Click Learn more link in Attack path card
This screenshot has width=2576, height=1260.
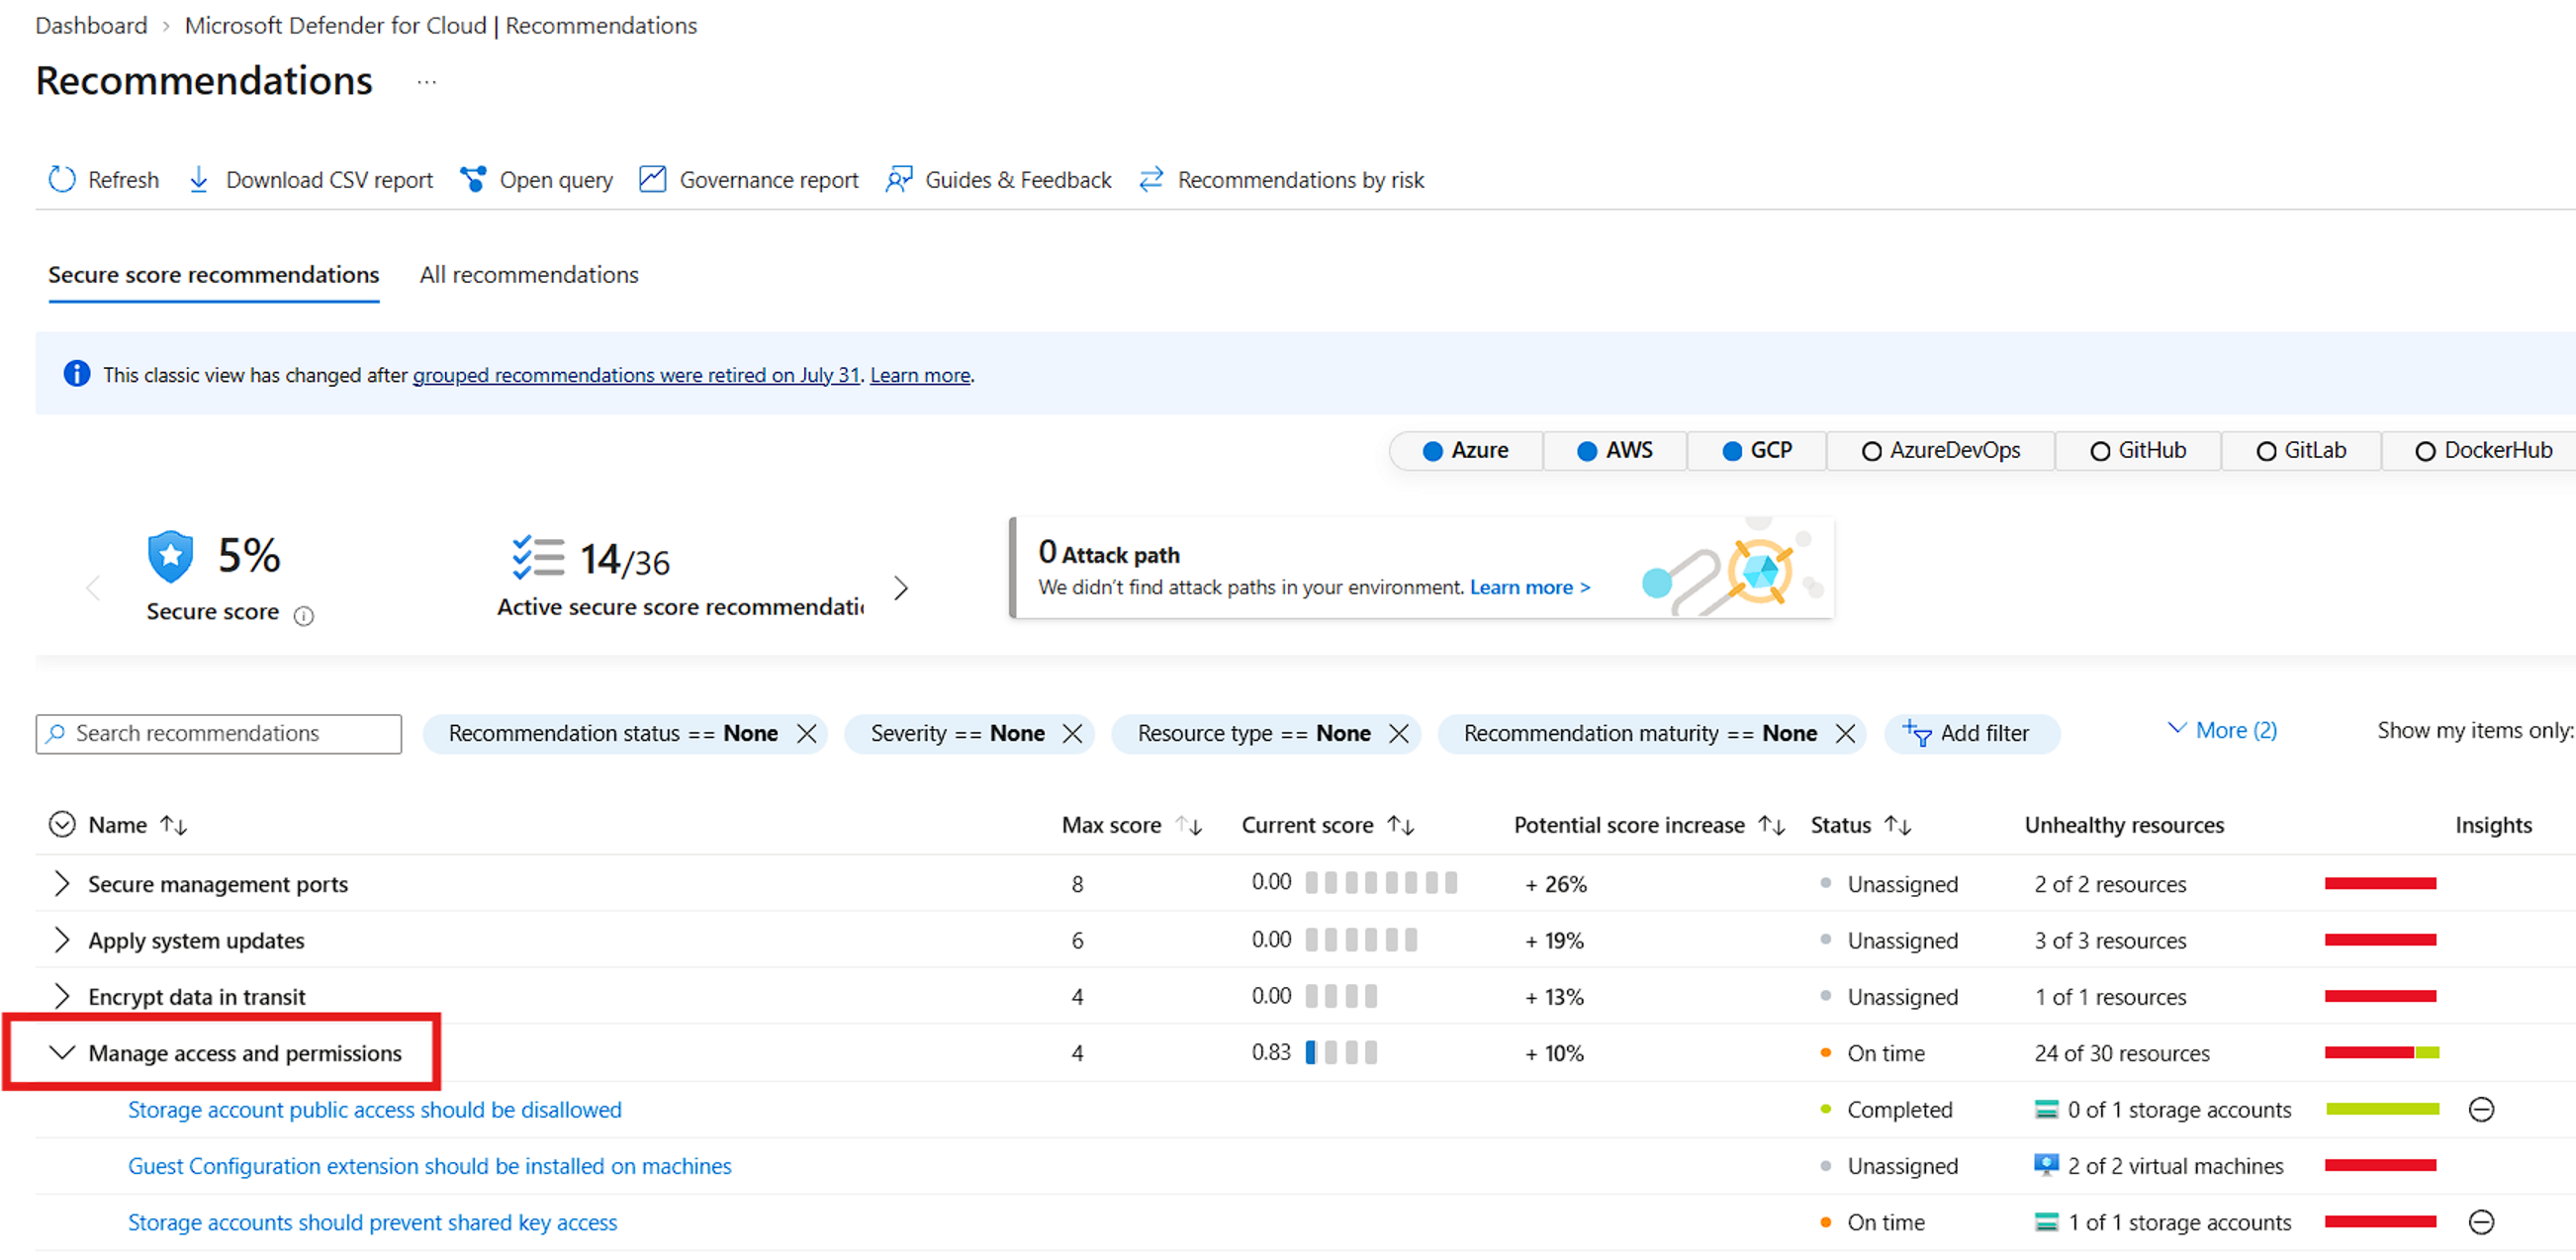point(1530,587)
